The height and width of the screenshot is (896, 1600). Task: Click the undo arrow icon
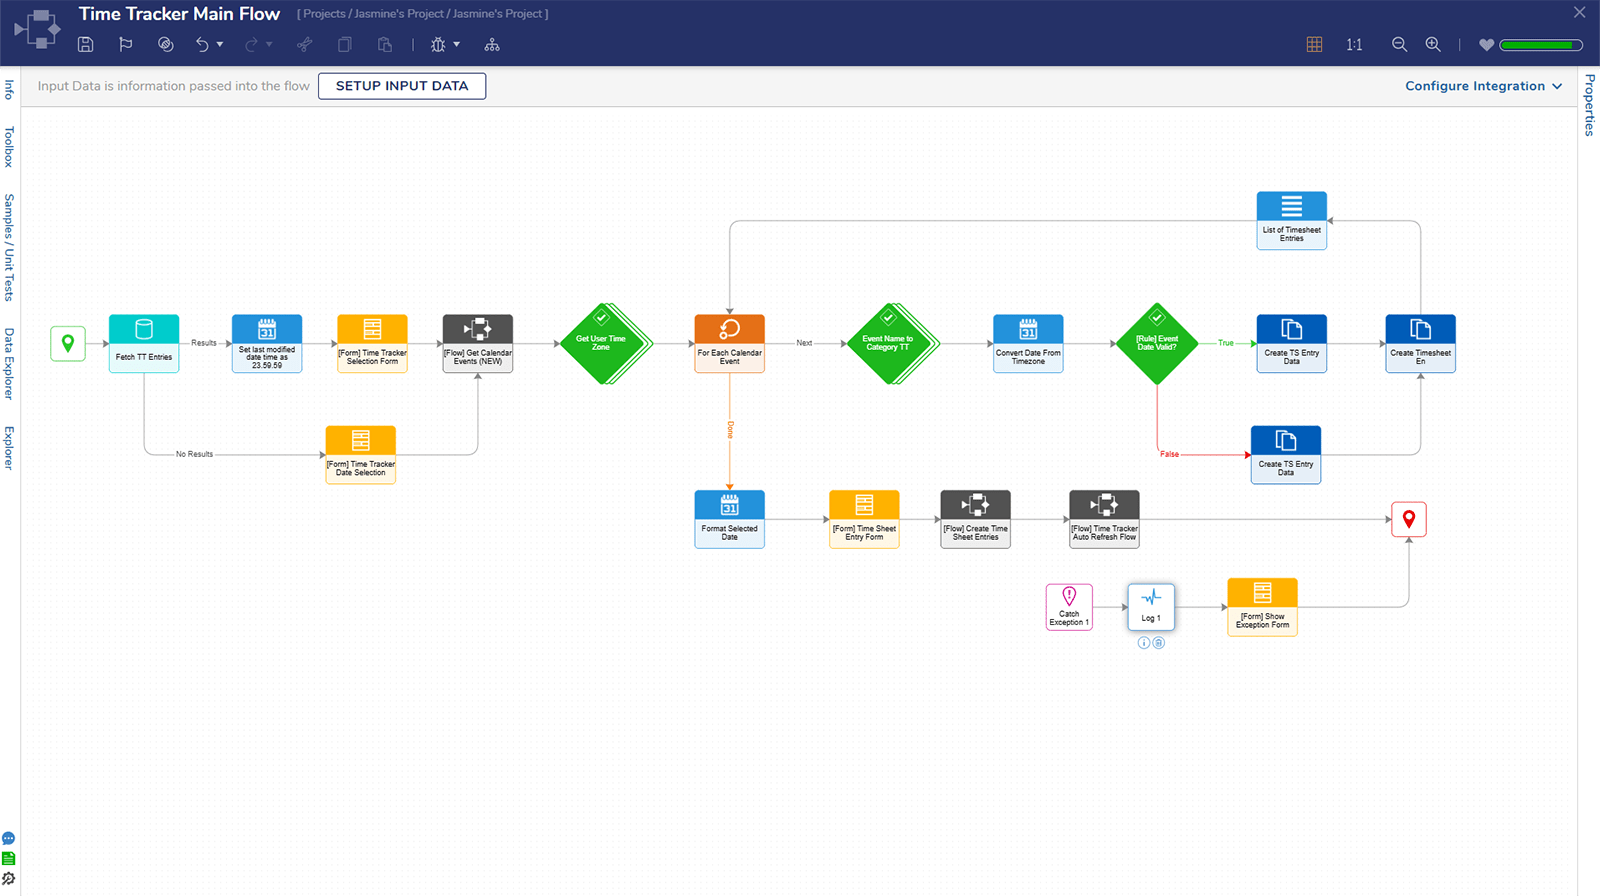202,45
